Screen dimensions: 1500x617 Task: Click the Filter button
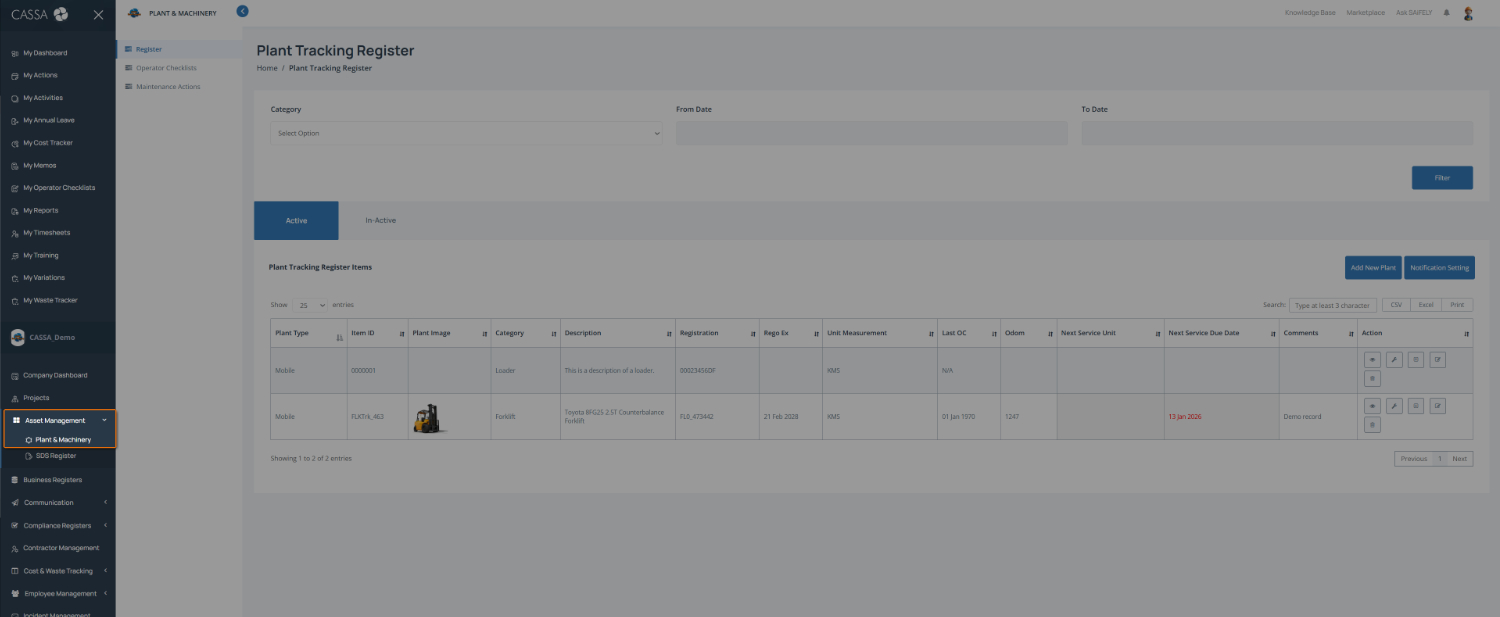coord(1442,178)
